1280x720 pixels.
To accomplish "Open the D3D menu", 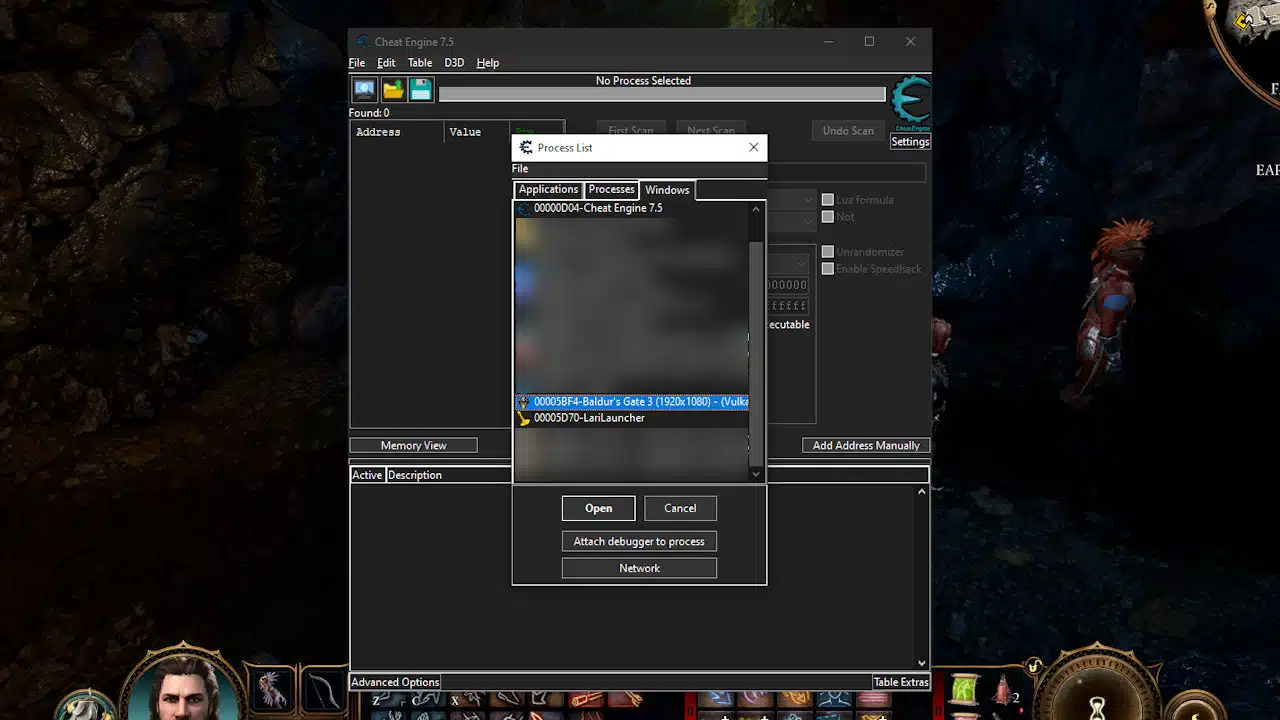I will point(454,63).
